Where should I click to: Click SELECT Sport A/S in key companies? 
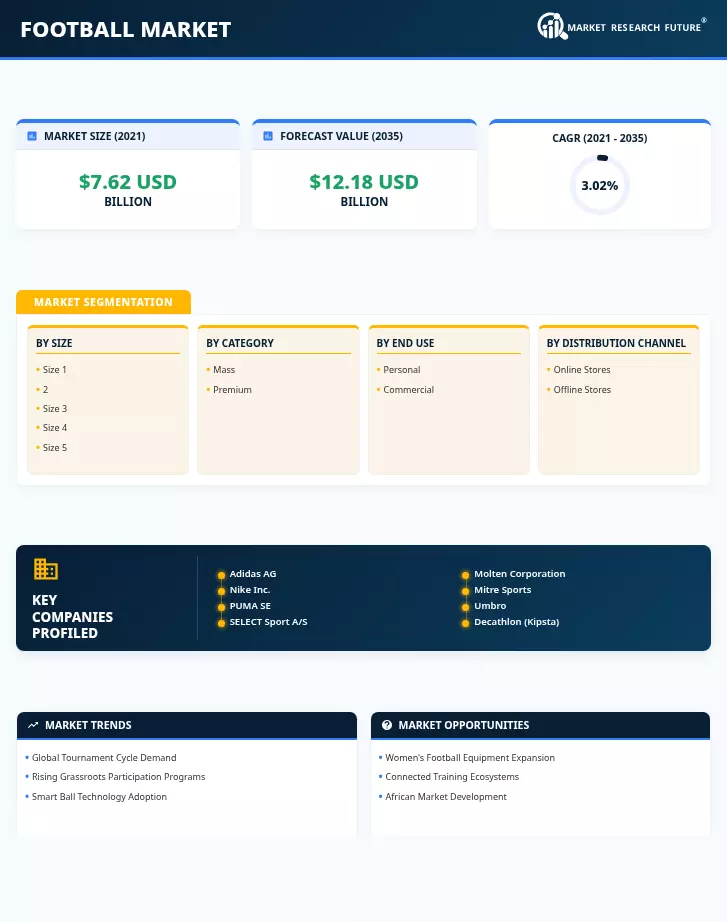[x=268, y=622]
